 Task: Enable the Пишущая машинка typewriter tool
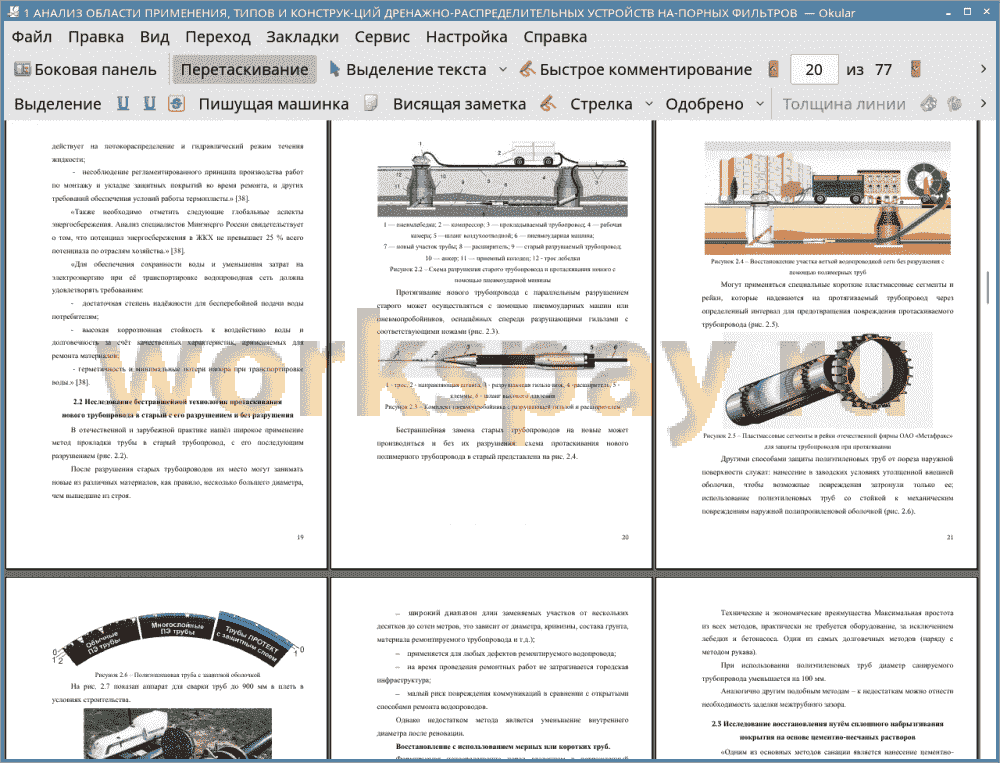point(274,104)
